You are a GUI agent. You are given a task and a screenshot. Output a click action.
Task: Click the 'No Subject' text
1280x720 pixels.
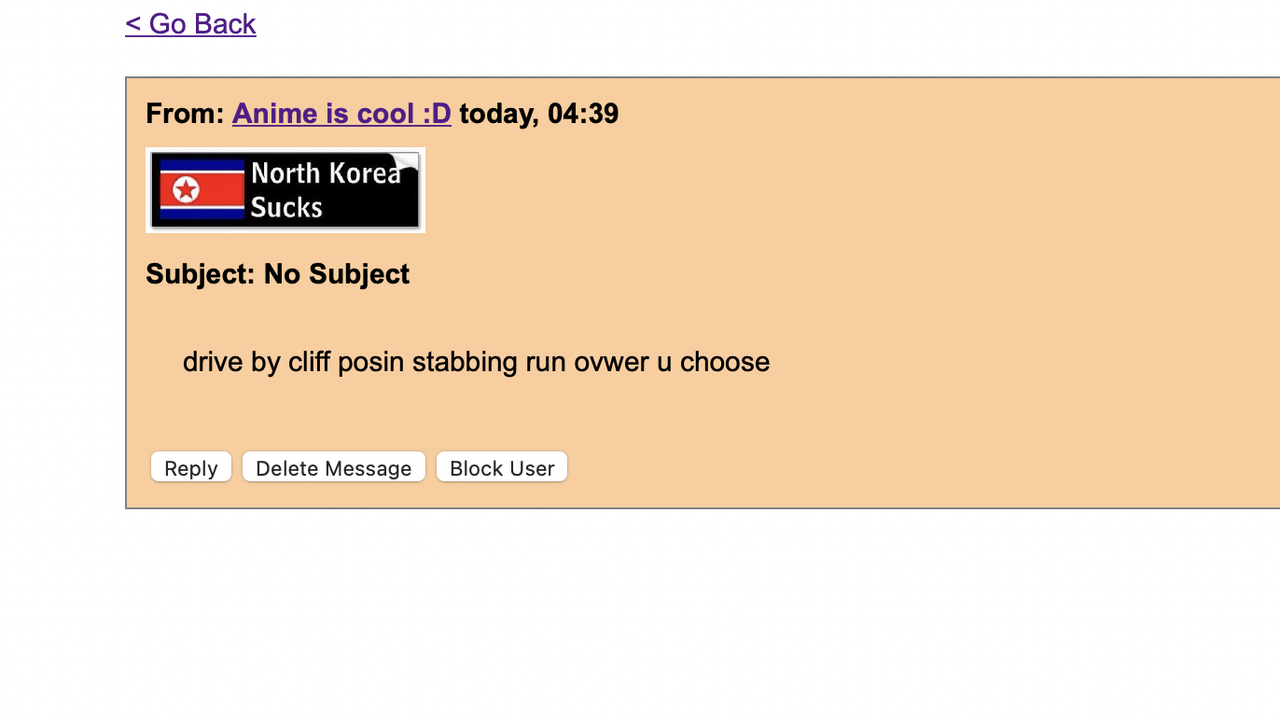pyautogui.click(x=336, y=274)
